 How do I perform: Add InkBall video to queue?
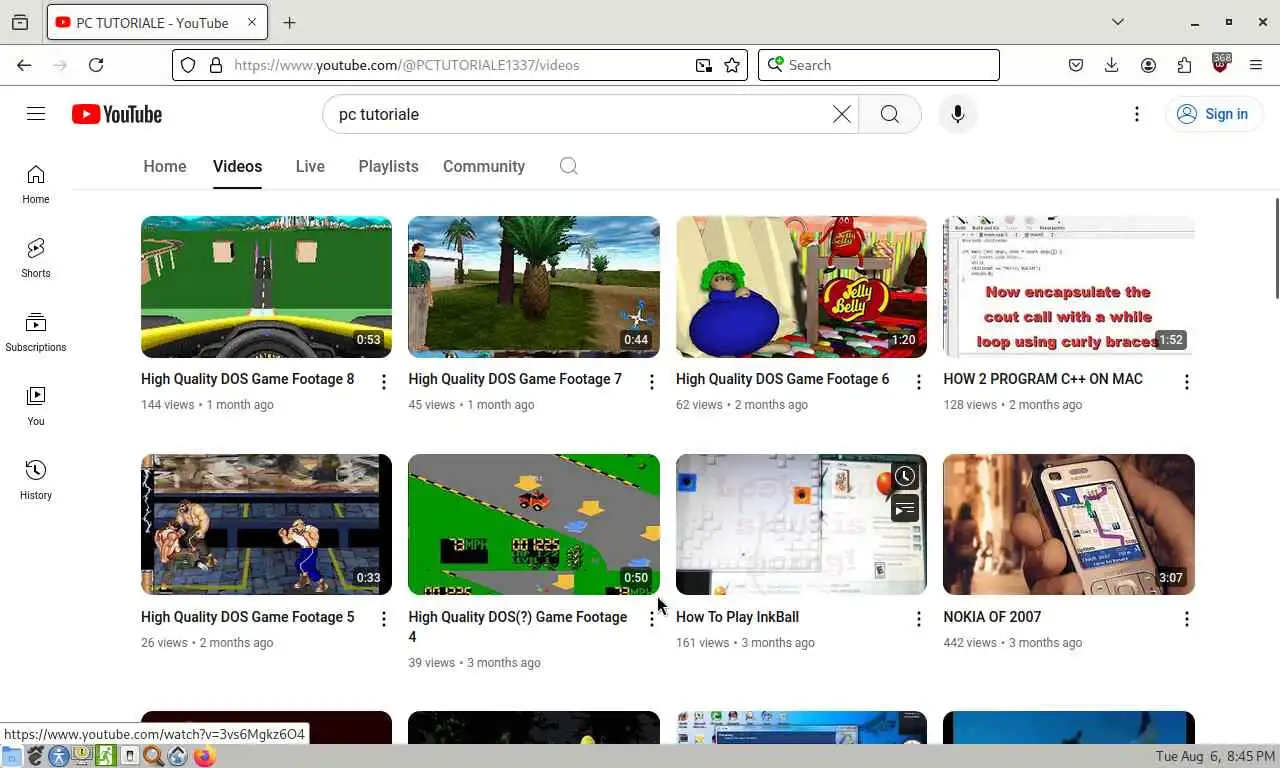[905, 509]
